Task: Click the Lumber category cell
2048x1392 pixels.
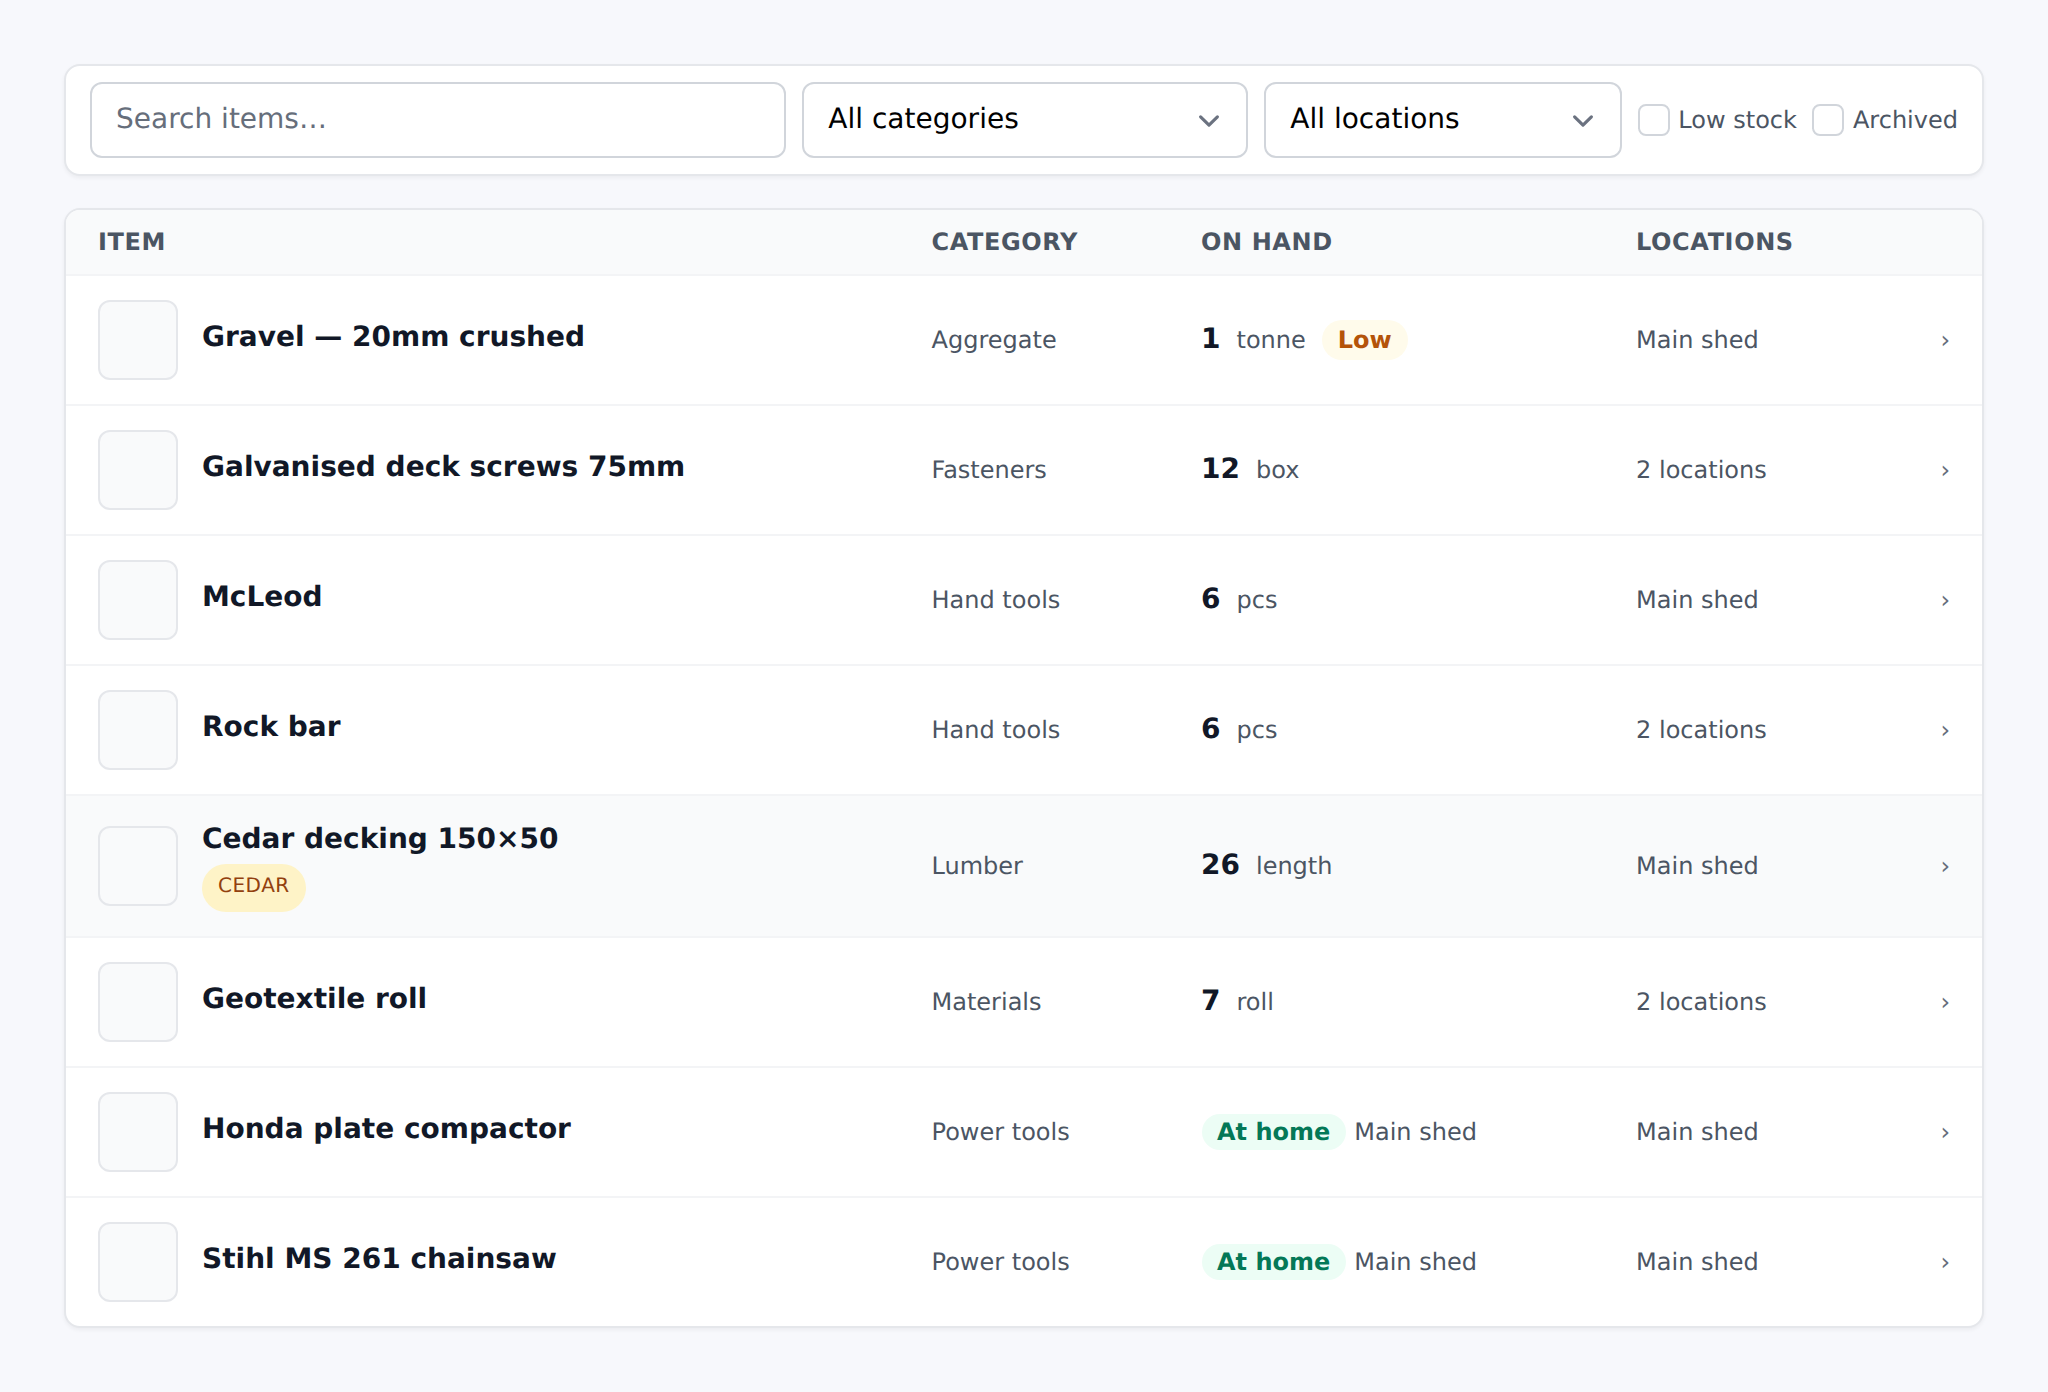Action: coord(977,866)
